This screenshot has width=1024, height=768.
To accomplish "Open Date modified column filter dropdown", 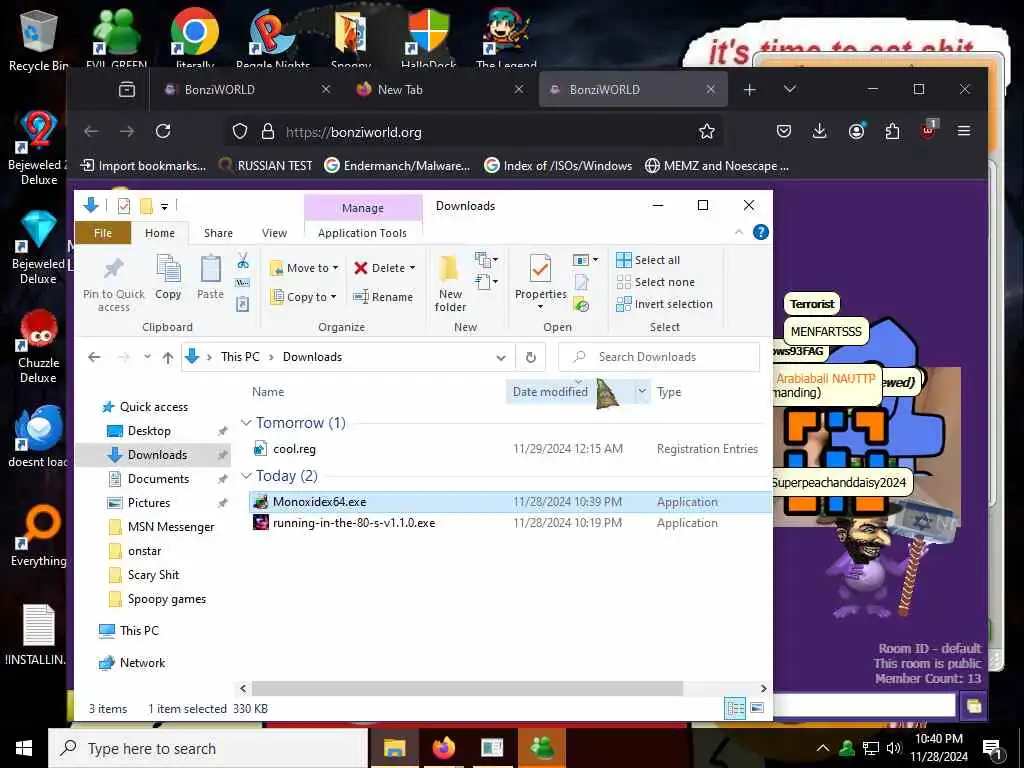I will 642,392.
